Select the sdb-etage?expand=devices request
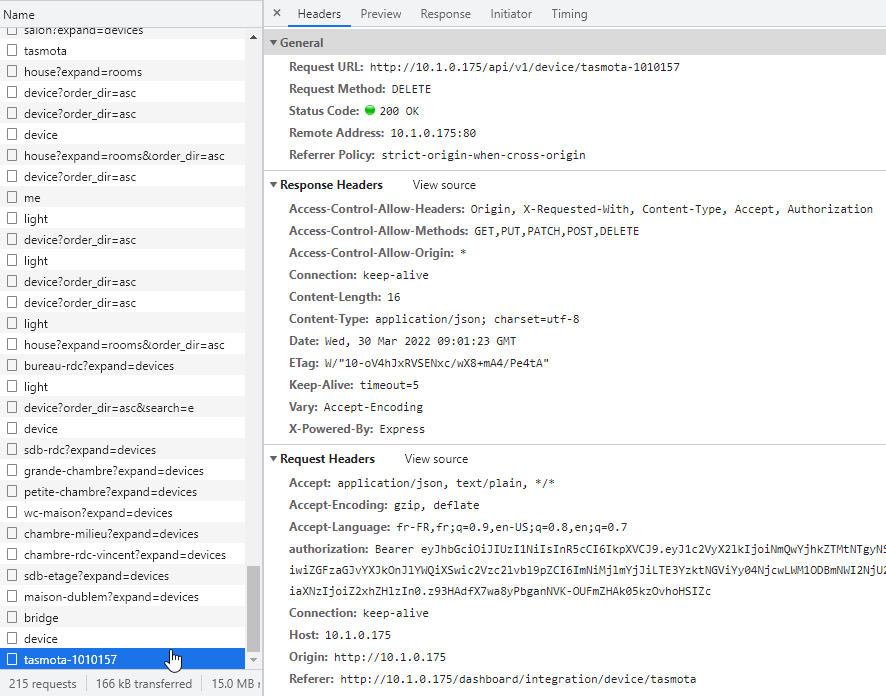 click(x=123, y=576)
